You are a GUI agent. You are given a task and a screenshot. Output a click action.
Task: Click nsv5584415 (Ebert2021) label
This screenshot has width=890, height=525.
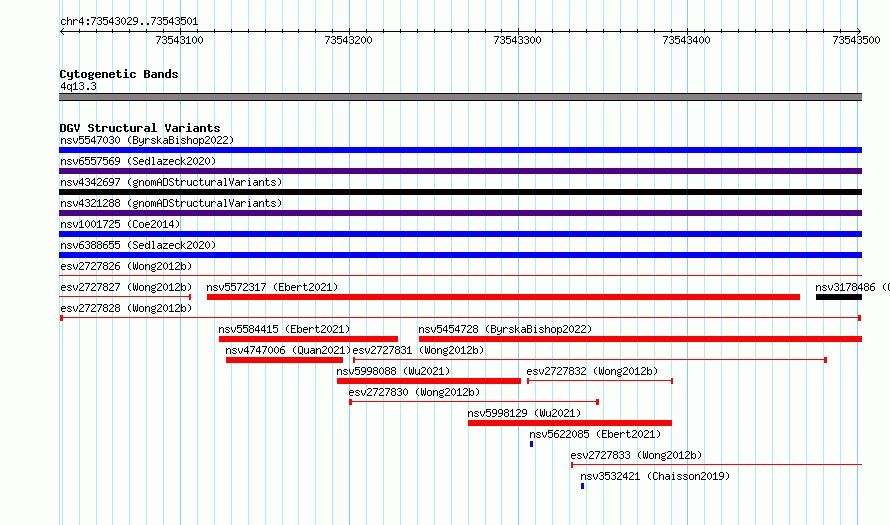pyautogui.click(x=284, y=329)
